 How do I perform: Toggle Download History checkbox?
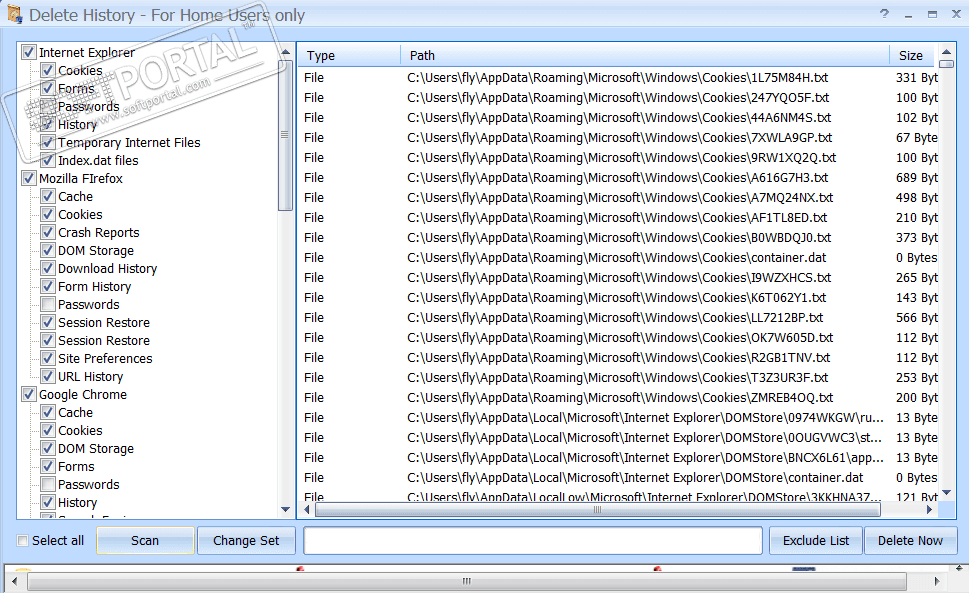(48, 268)
